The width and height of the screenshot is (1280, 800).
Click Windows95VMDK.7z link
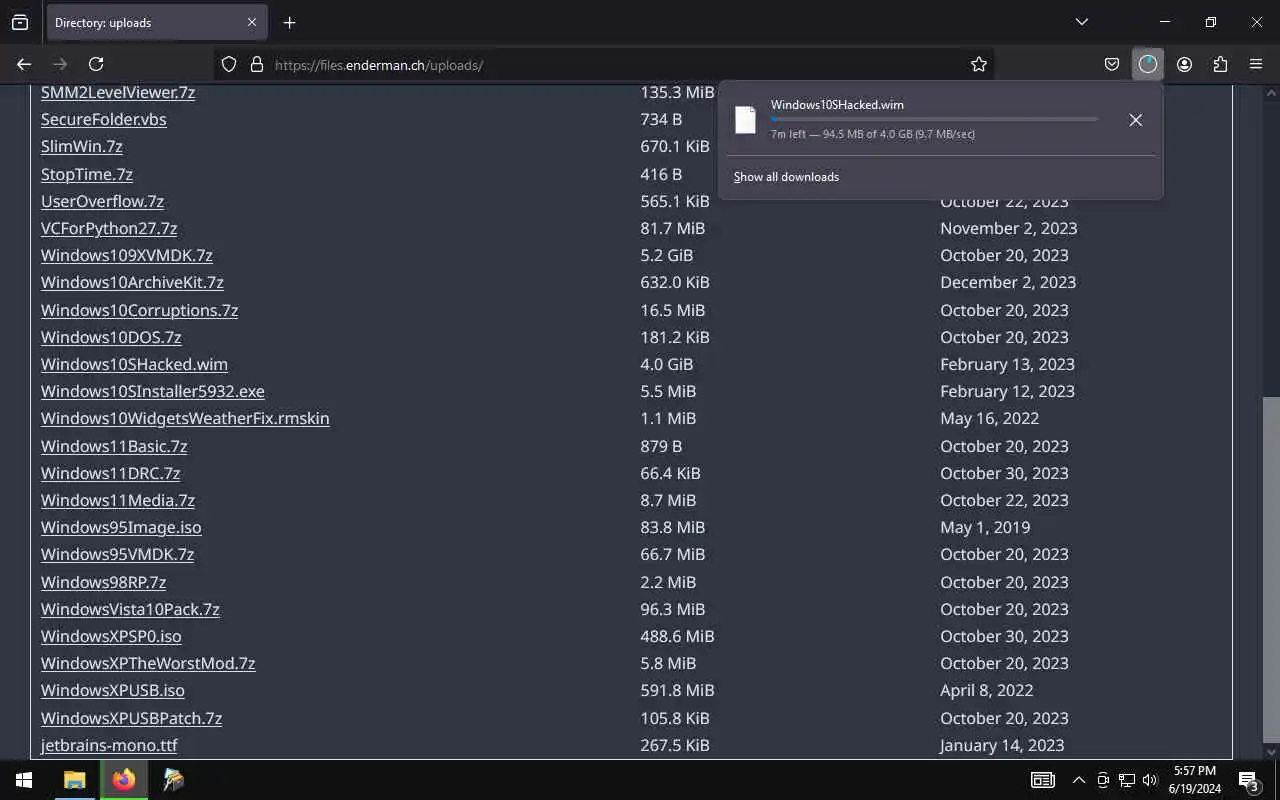pos(118,554)
